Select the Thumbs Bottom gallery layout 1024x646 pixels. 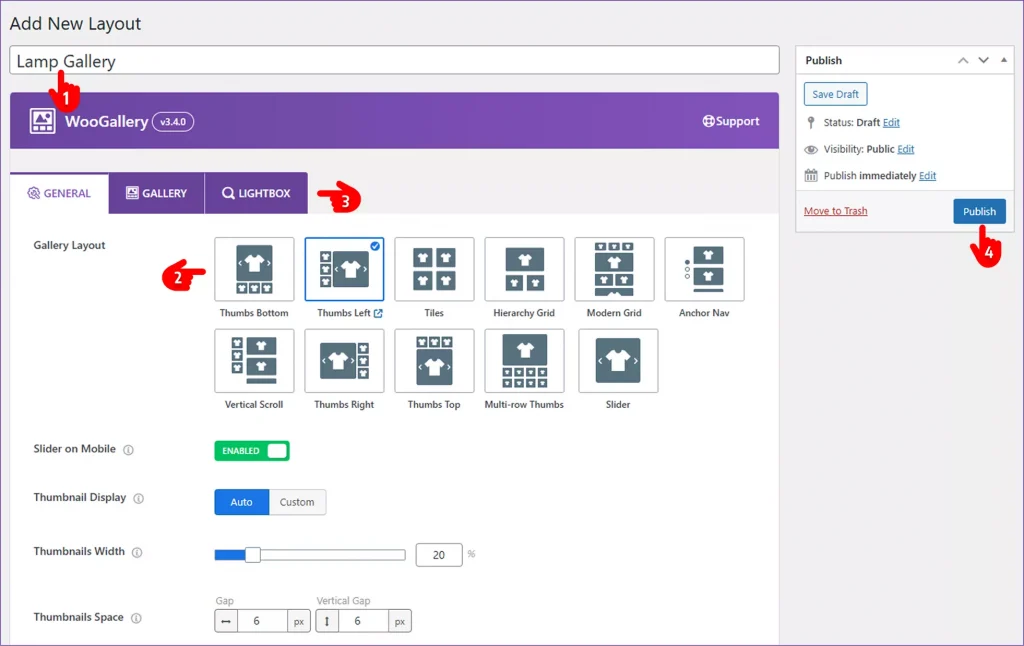point(253,269)
